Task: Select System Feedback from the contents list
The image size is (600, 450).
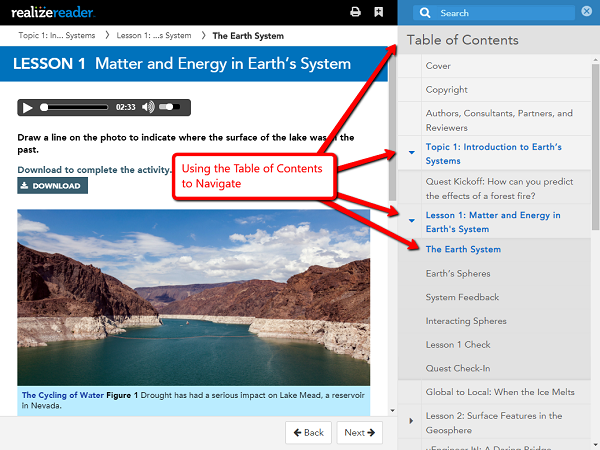Action: (462, 297)
